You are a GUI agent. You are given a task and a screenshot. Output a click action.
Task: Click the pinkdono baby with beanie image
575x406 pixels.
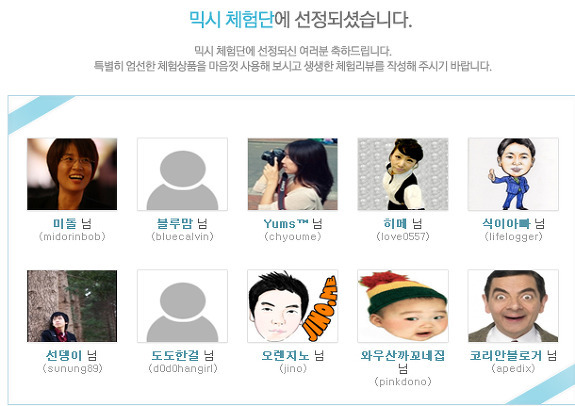(403, 306)
